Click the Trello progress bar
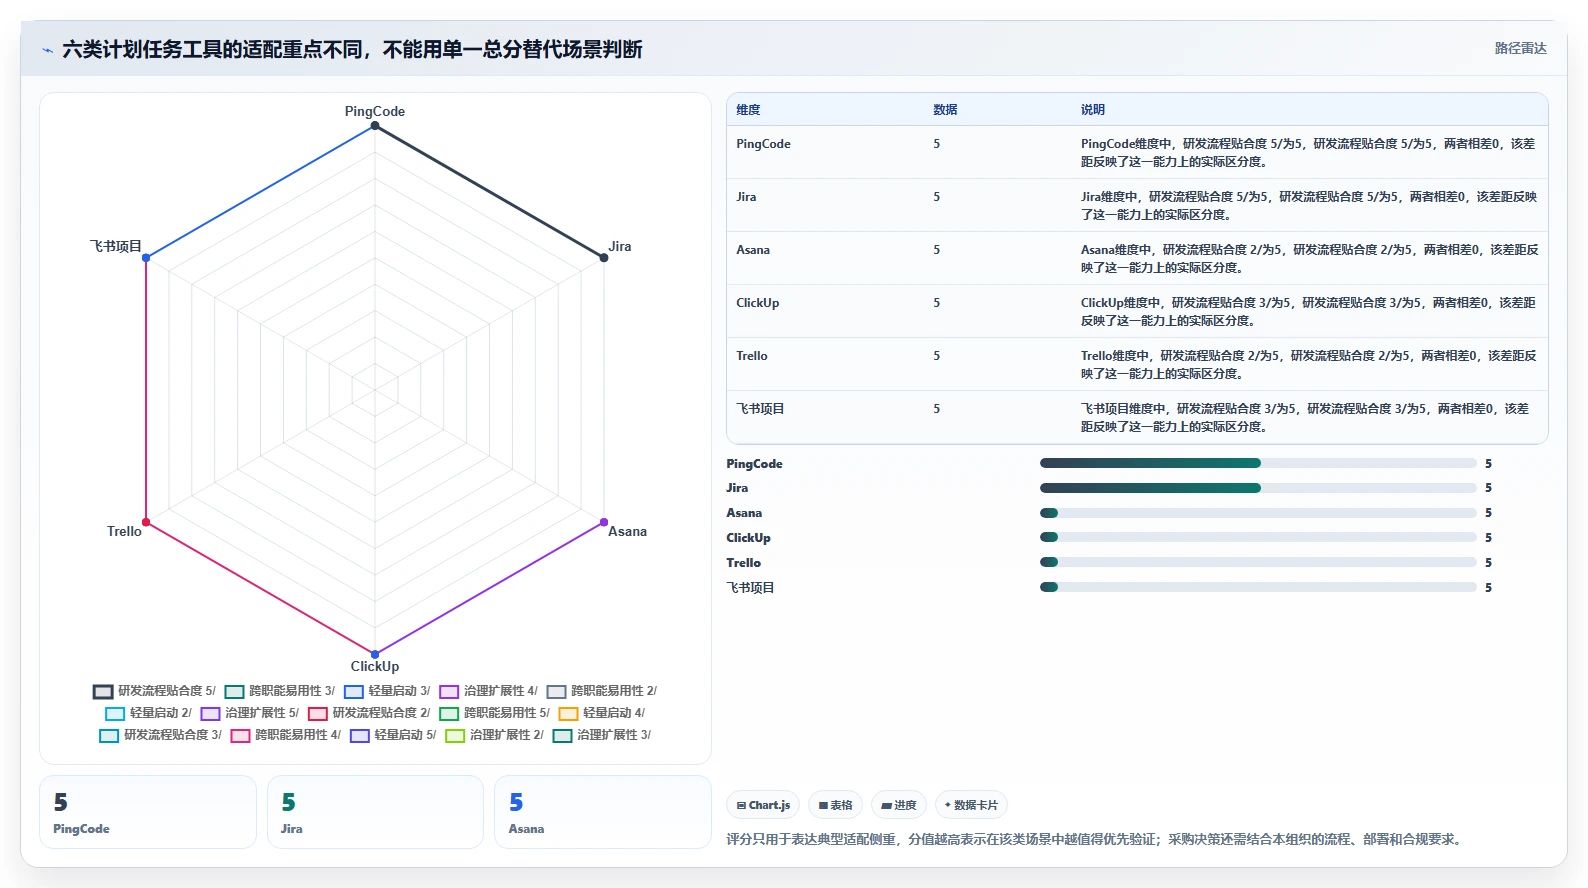 pyautogui.click(x=1258, y=562)
